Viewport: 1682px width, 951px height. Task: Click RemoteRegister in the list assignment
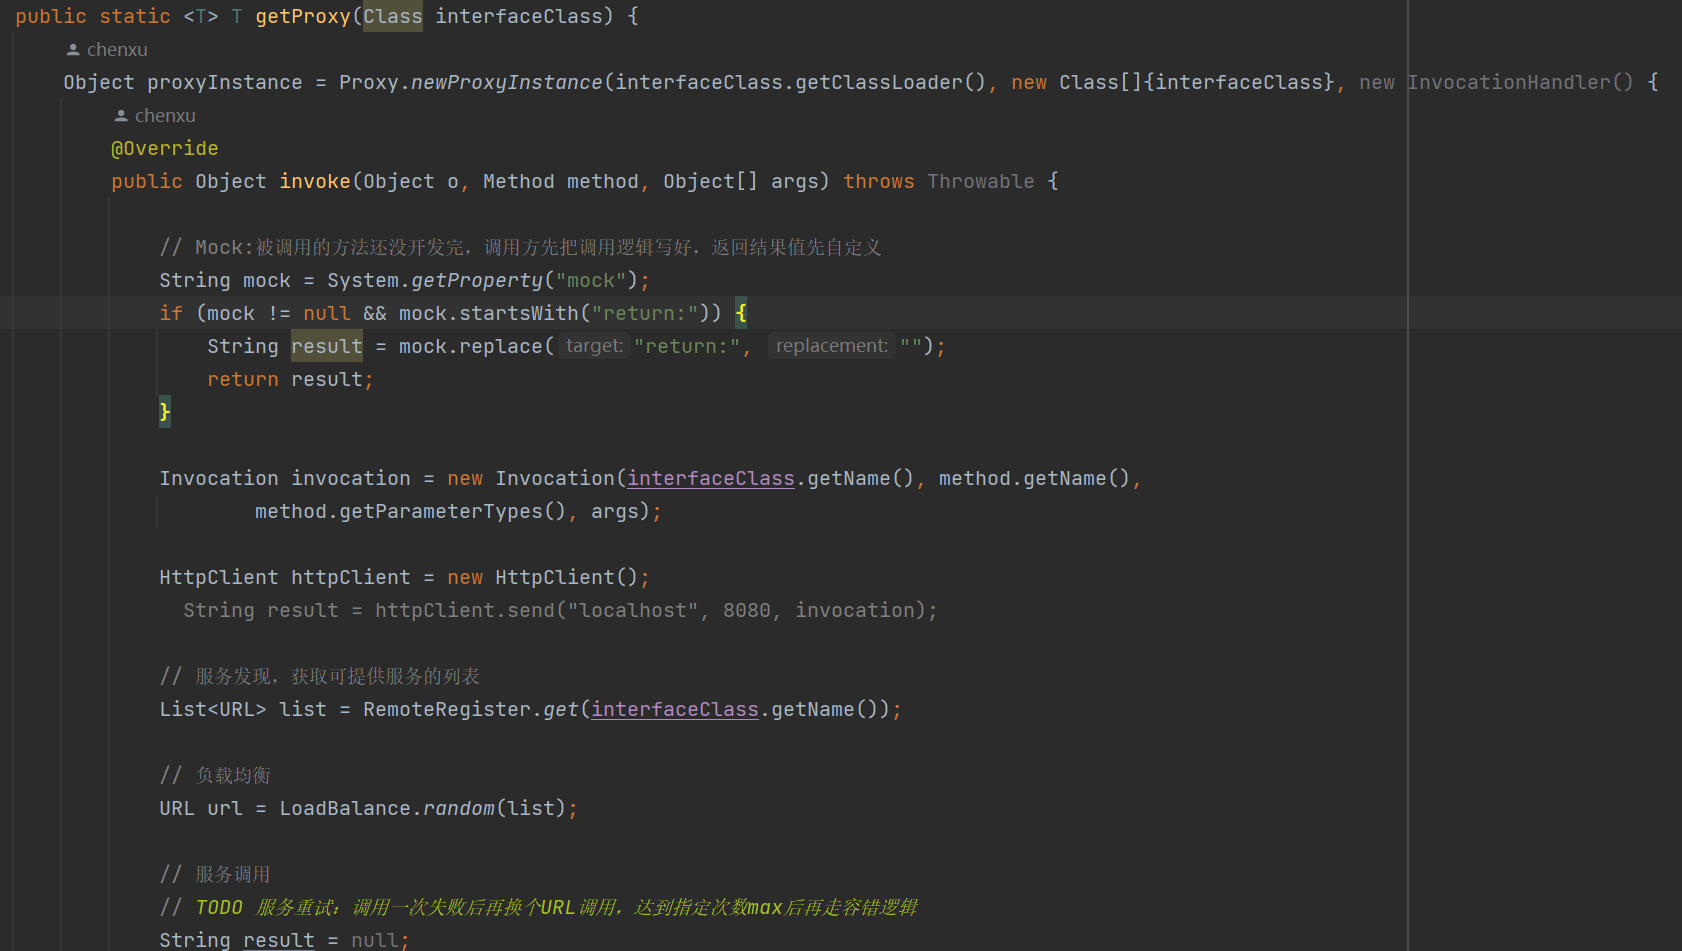447,709
